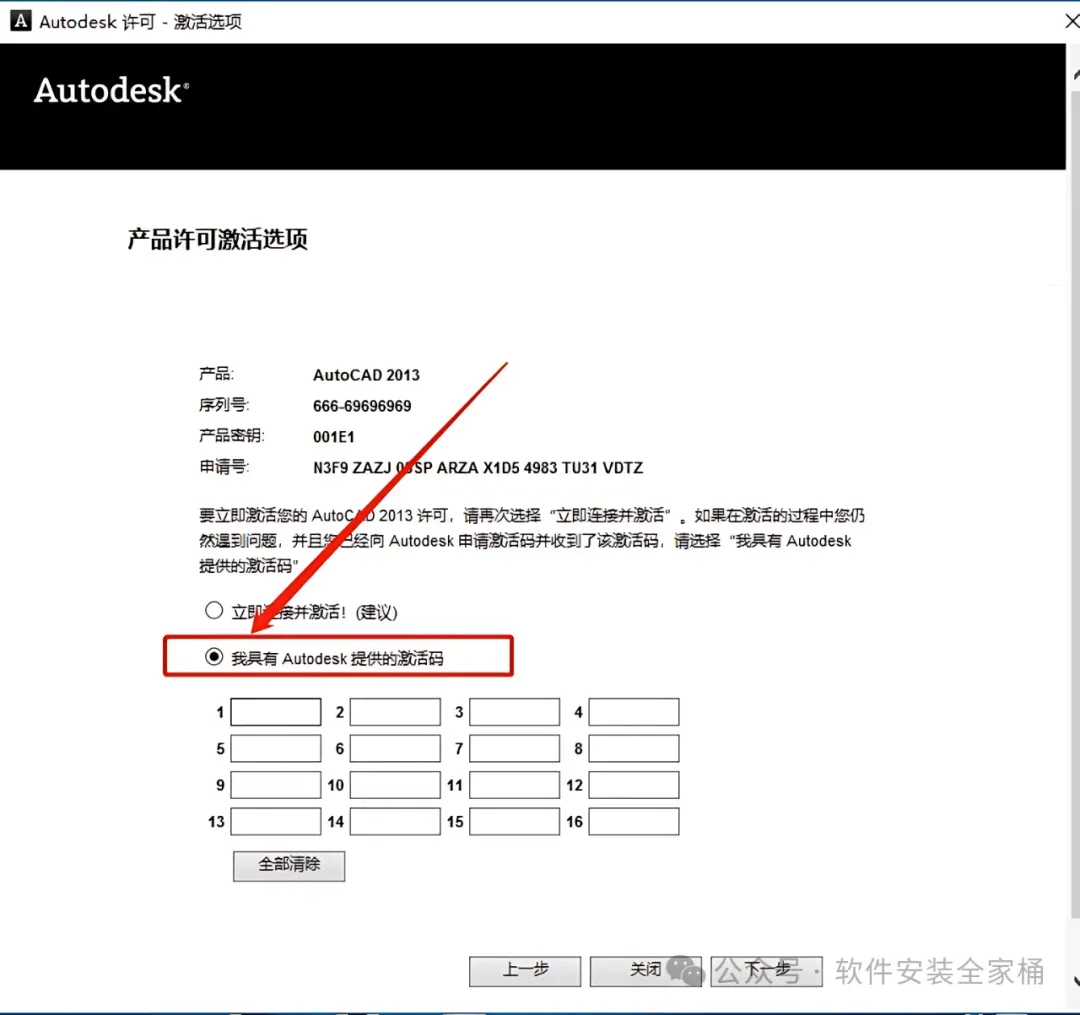Click the 关闭 (Close) button
This screenshot has height=1015, width=1080.
645,971
